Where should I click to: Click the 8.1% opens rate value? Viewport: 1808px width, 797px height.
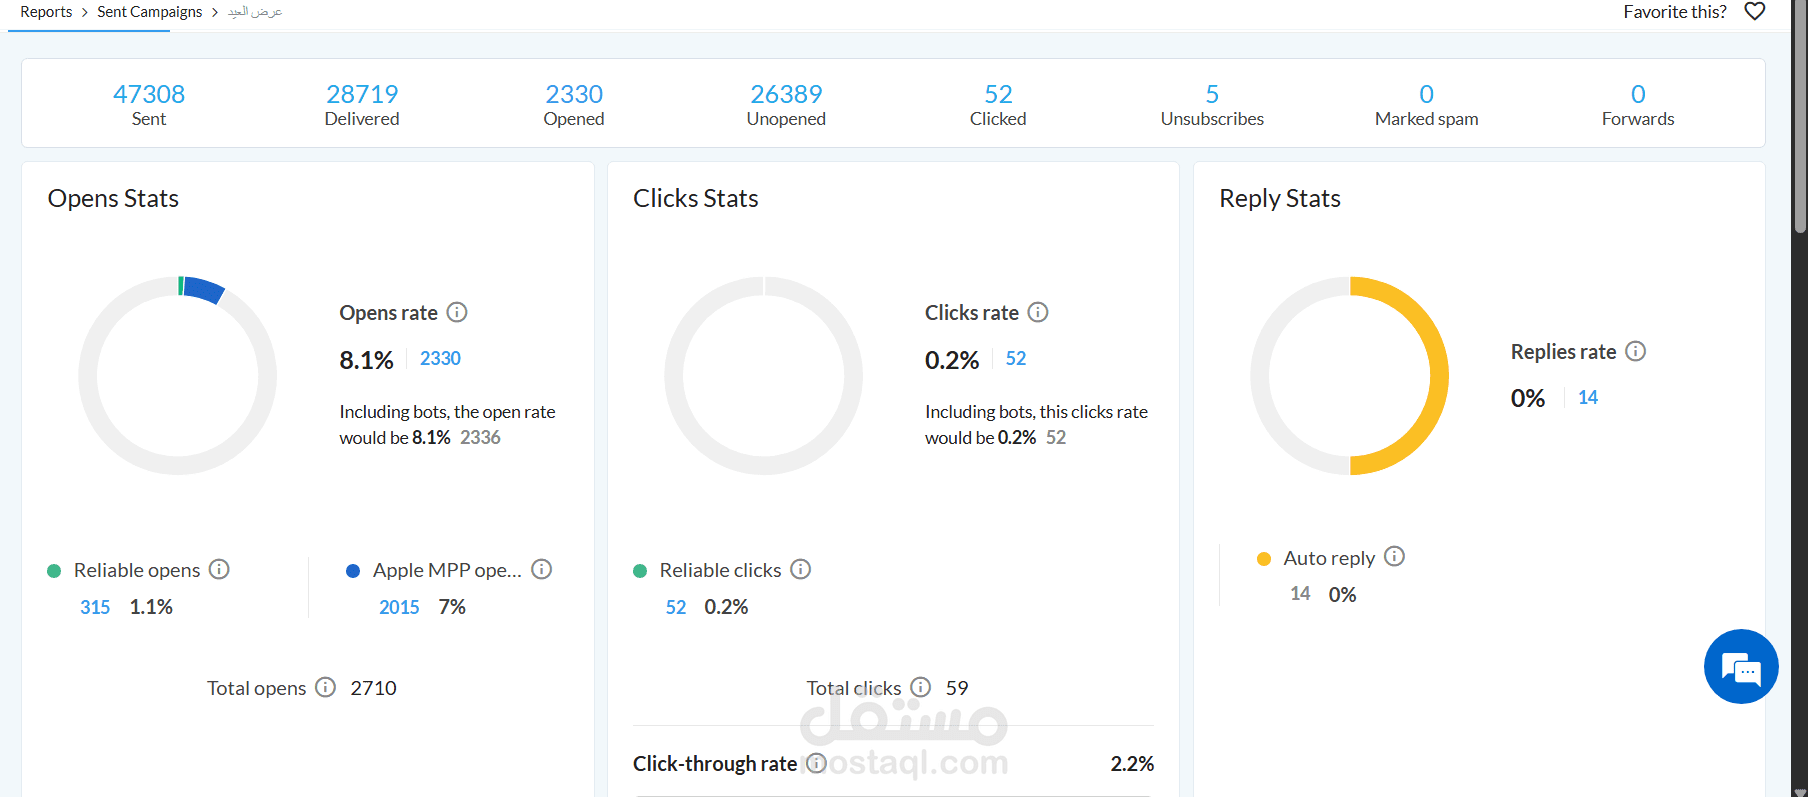tap(366, 360)
